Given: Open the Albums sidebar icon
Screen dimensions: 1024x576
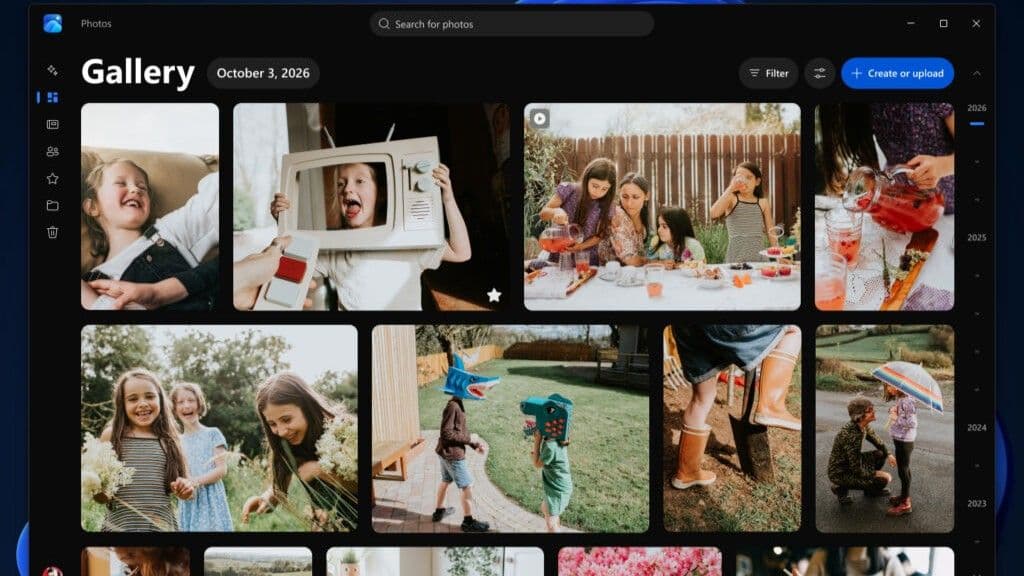Looking at the screenshot, I should (x=52, y=124).
